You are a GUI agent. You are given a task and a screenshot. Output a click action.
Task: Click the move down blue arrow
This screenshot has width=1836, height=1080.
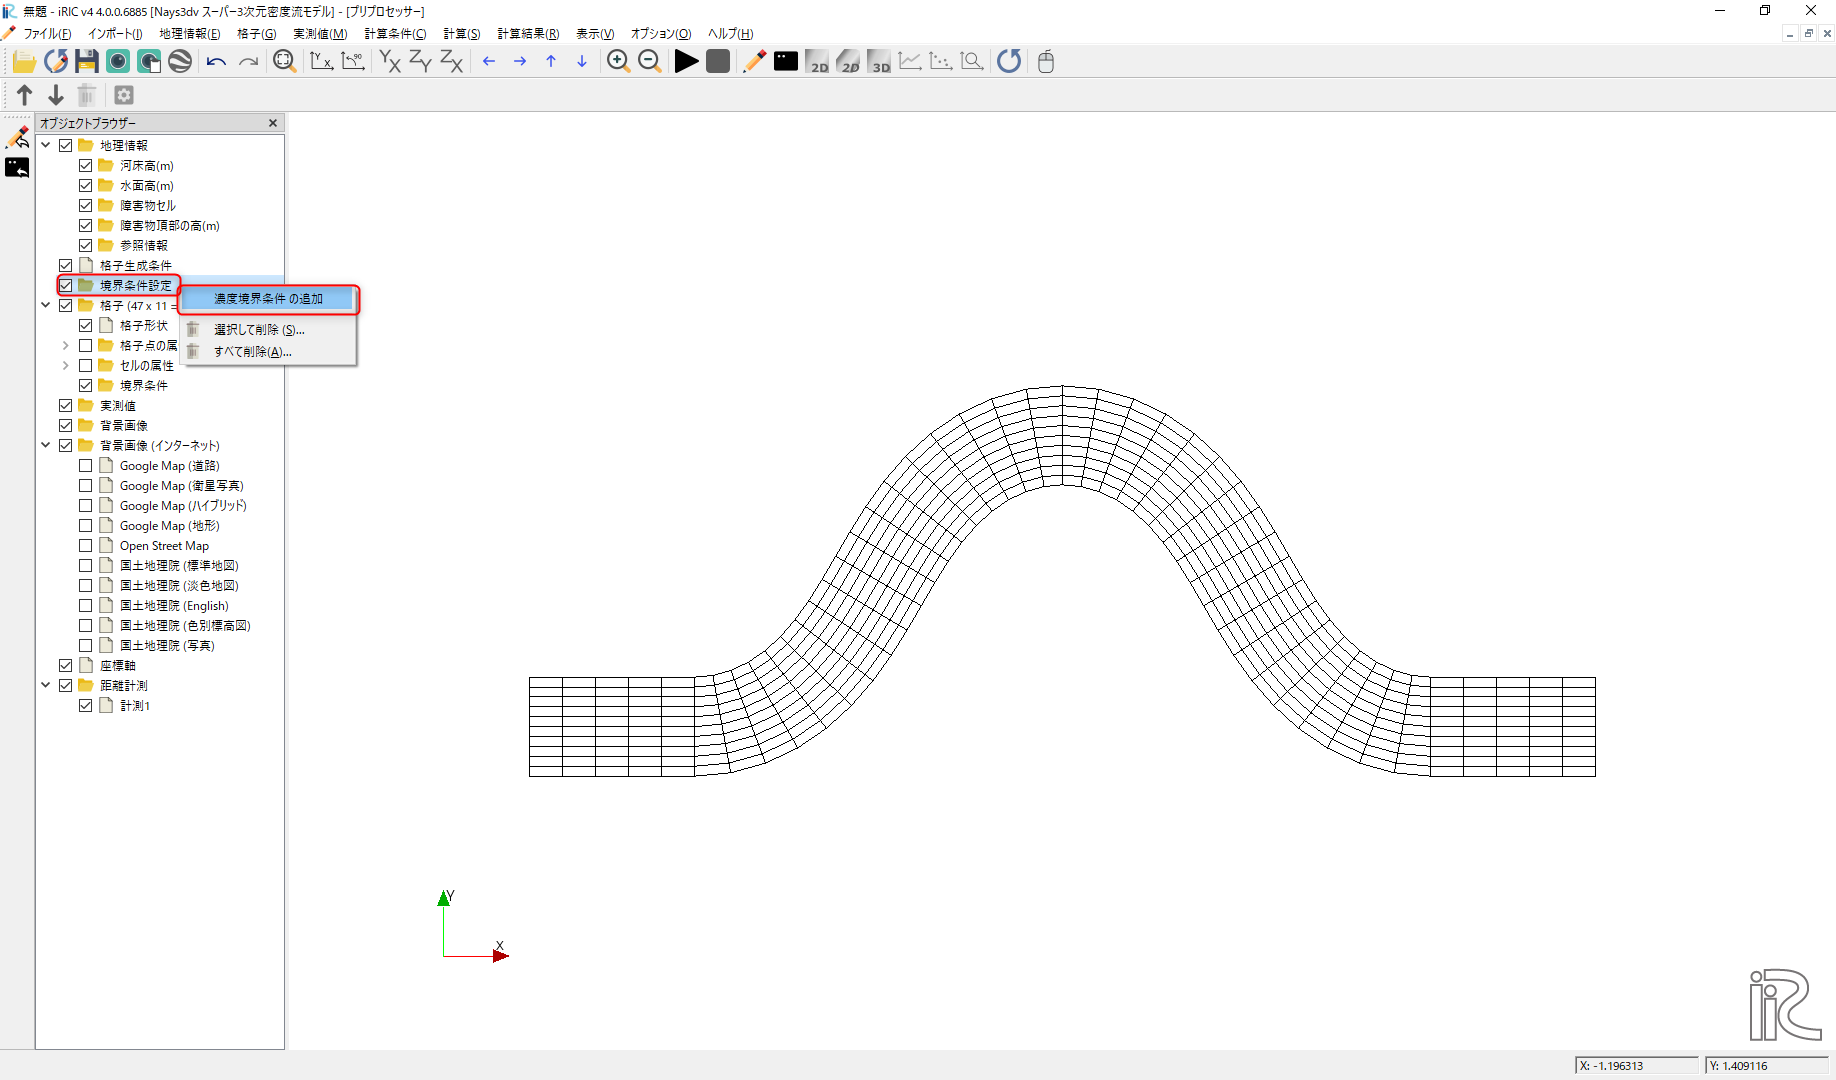click(x=582, y=62)
